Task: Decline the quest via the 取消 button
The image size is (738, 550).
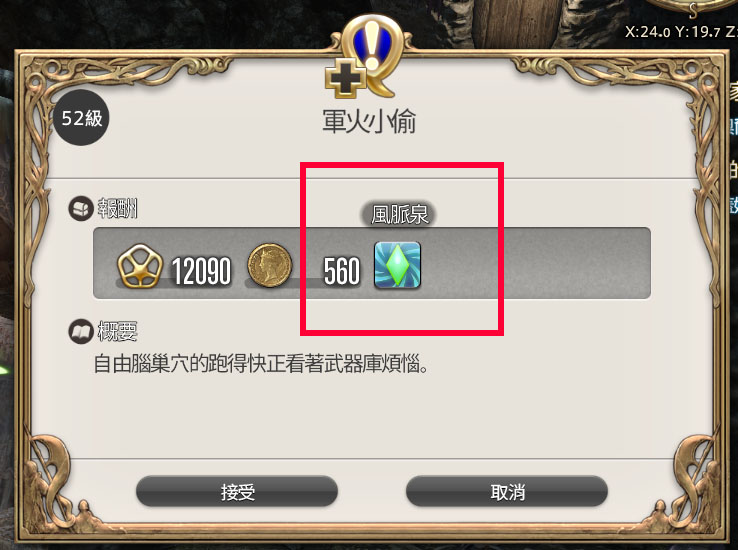Action: (507, 491)
